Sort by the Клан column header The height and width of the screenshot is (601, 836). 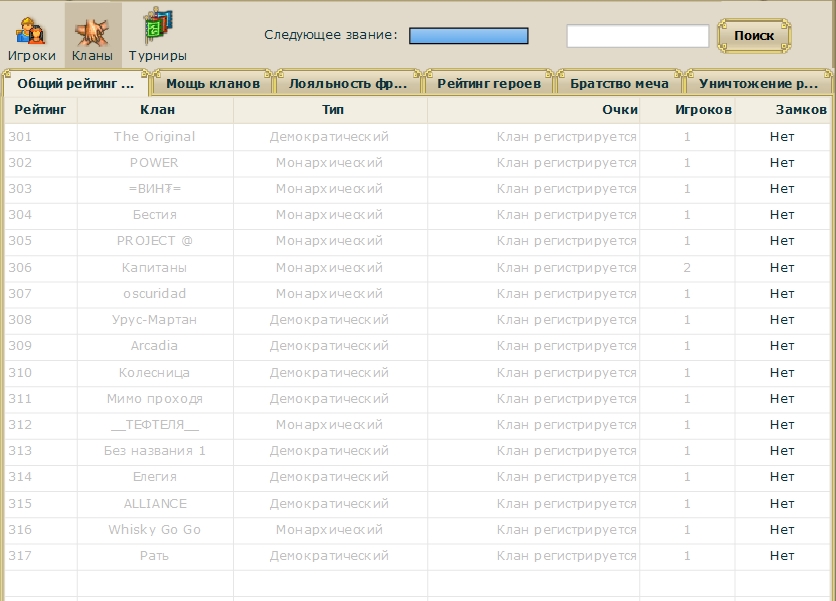pos(155,110)
